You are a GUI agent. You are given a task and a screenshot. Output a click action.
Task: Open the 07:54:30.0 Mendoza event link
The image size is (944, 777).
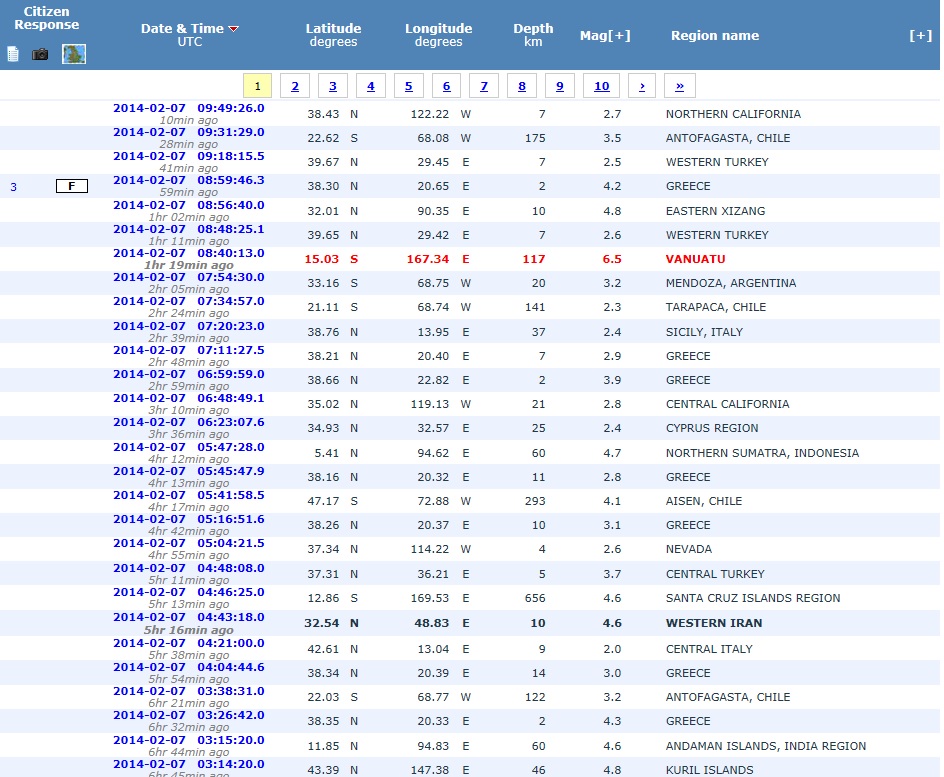pos(188,277)
